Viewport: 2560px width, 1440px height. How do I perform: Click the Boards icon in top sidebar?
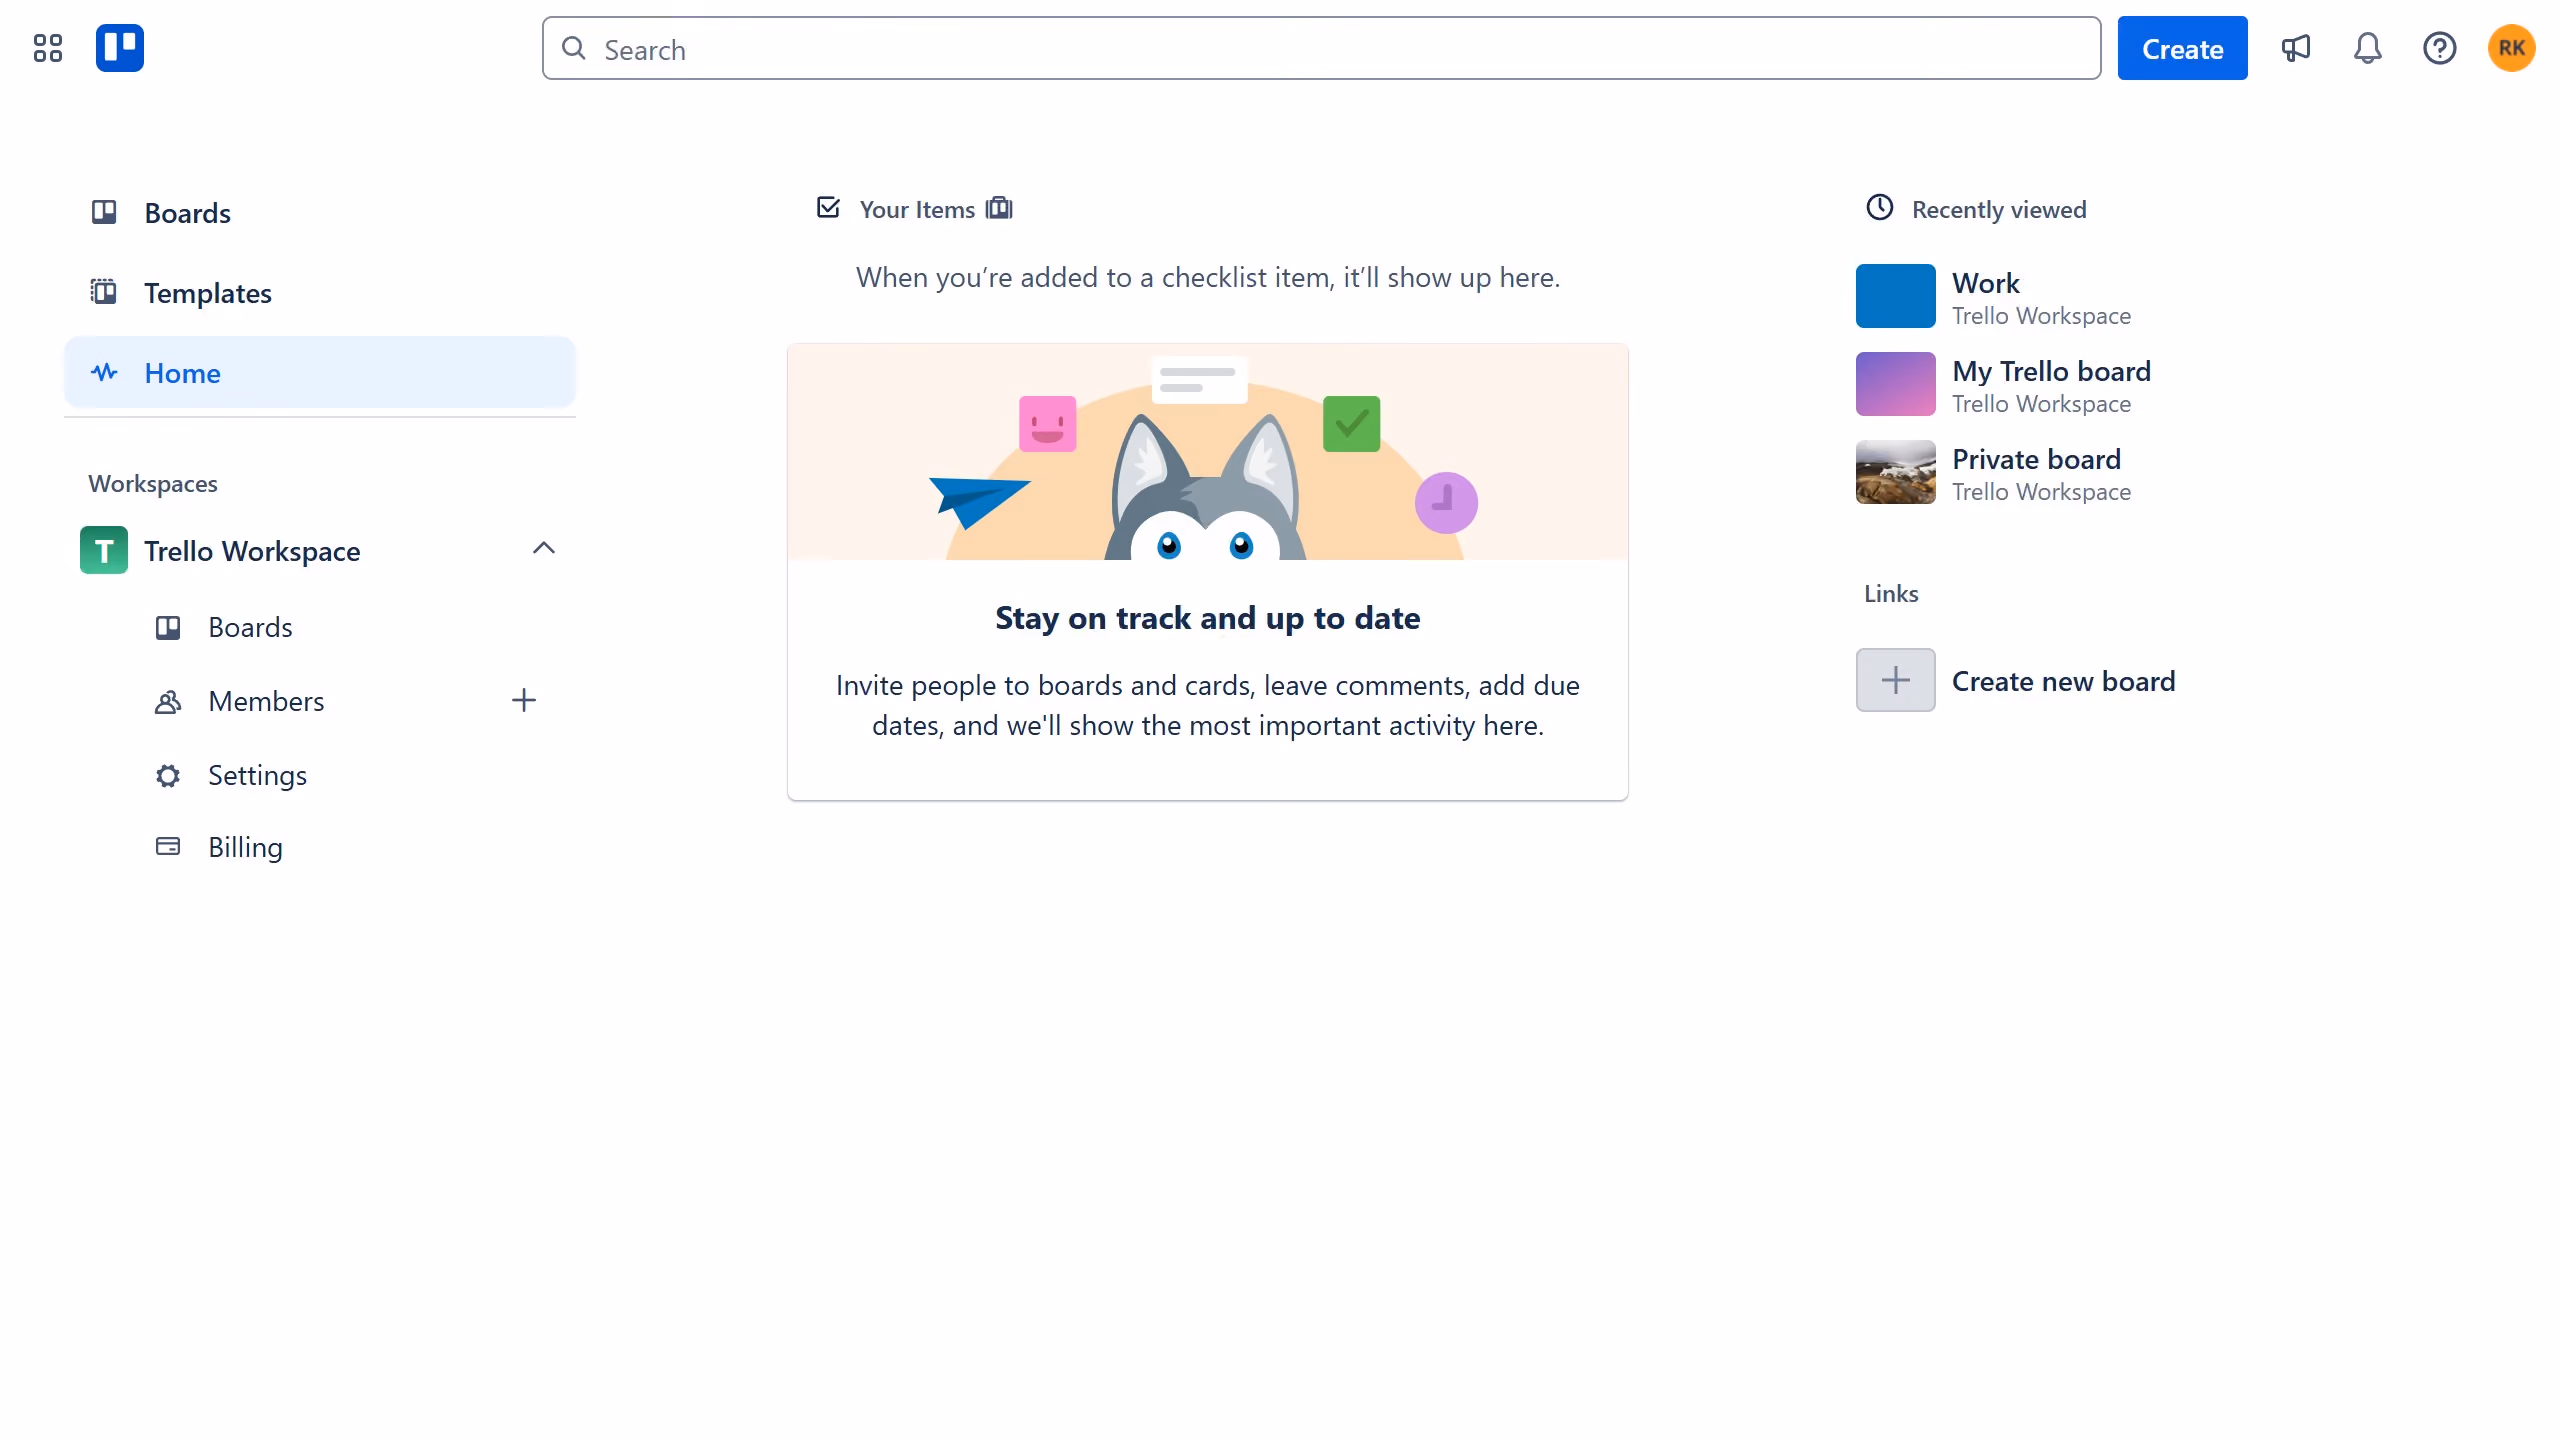click(x=104, y=212)
